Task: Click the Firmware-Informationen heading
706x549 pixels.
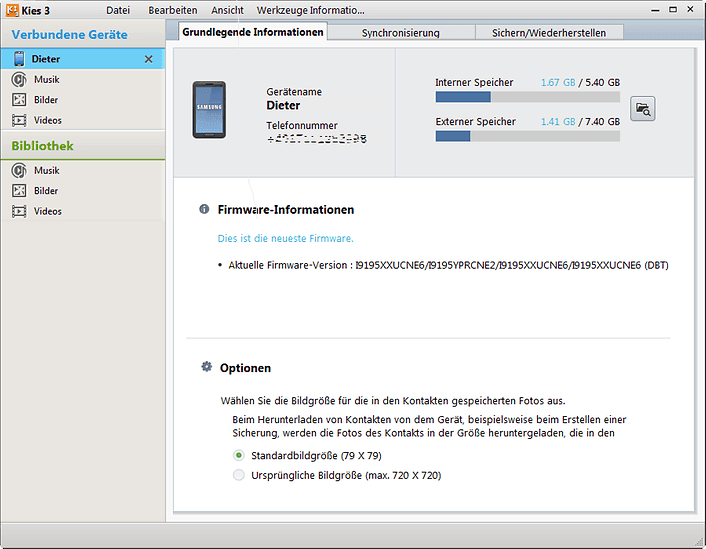Action: pos(286,209)
